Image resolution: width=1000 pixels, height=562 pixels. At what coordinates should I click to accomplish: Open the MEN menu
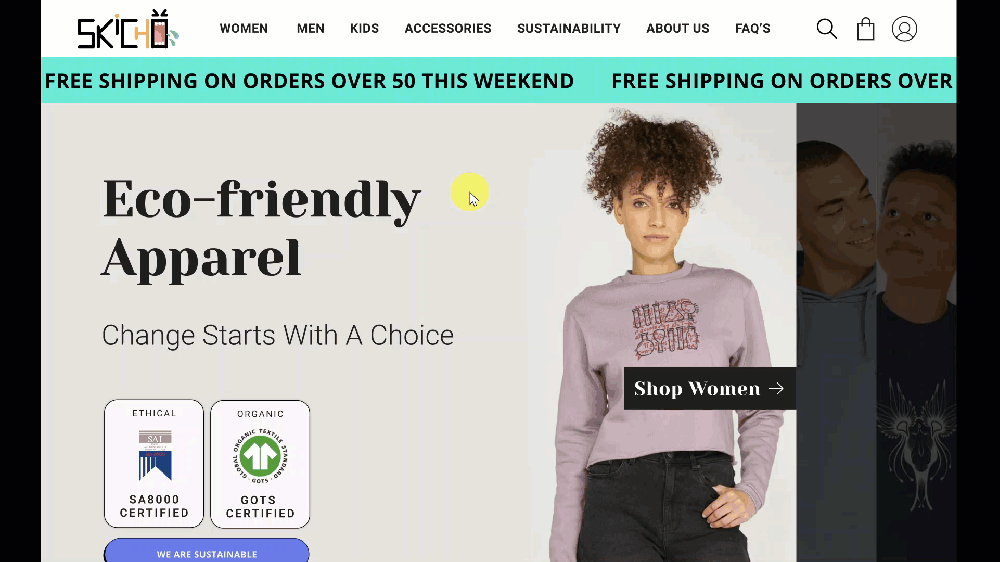coord(311,29)
